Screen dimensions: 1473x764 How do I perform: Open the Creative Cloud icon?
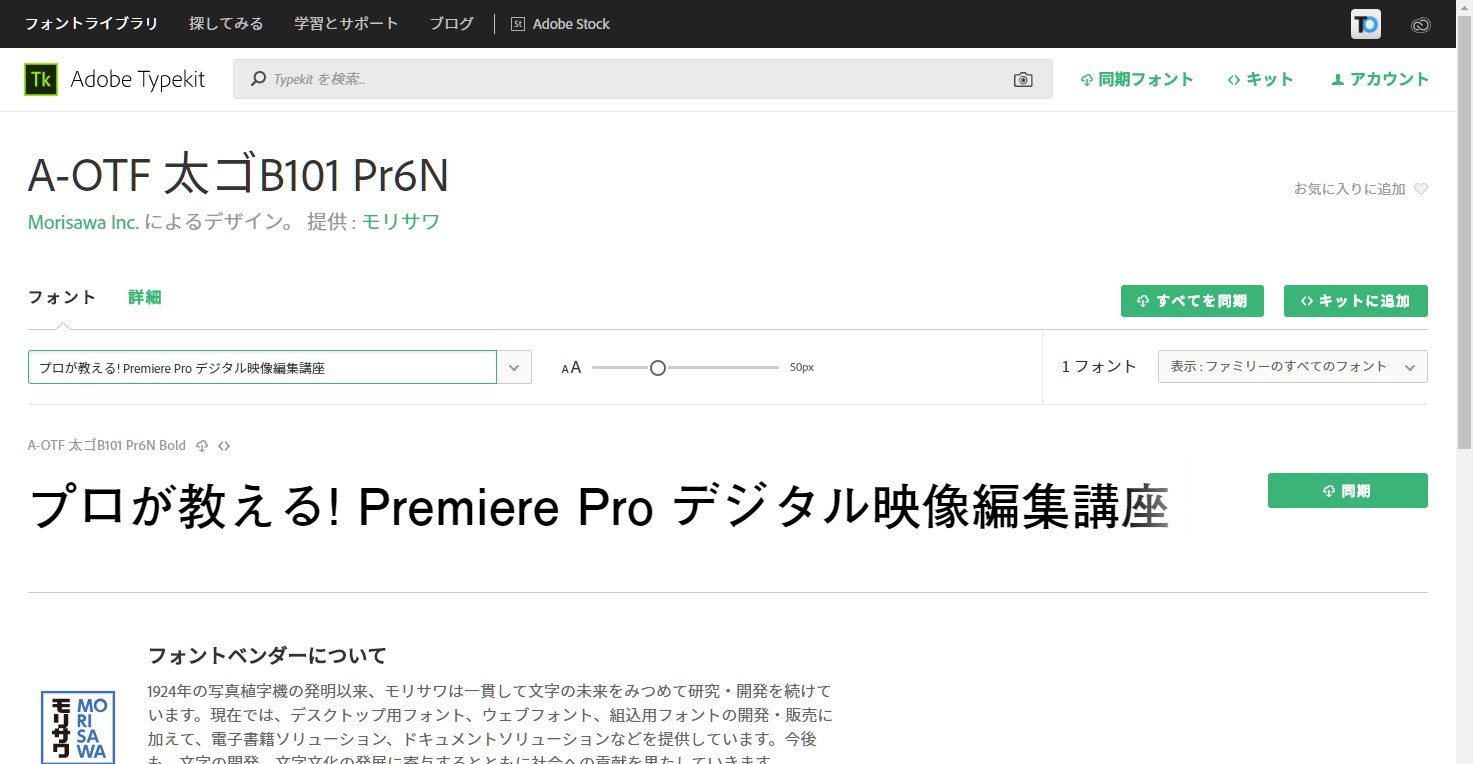(x=1420, y=25)
